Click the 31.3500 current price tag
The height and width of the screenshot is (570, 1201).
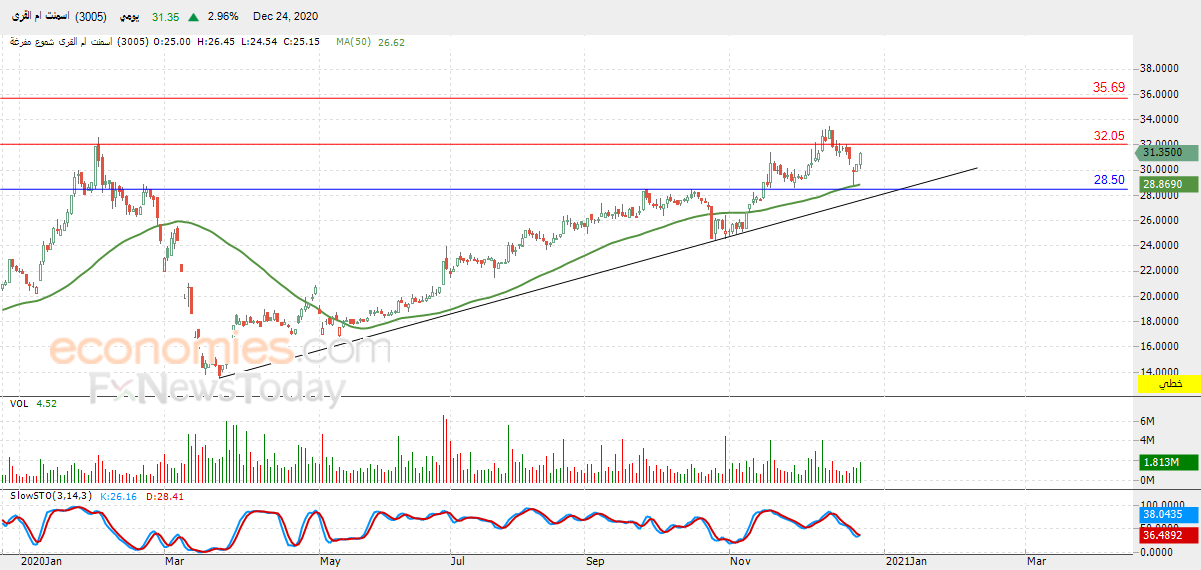click(1163, 152)
